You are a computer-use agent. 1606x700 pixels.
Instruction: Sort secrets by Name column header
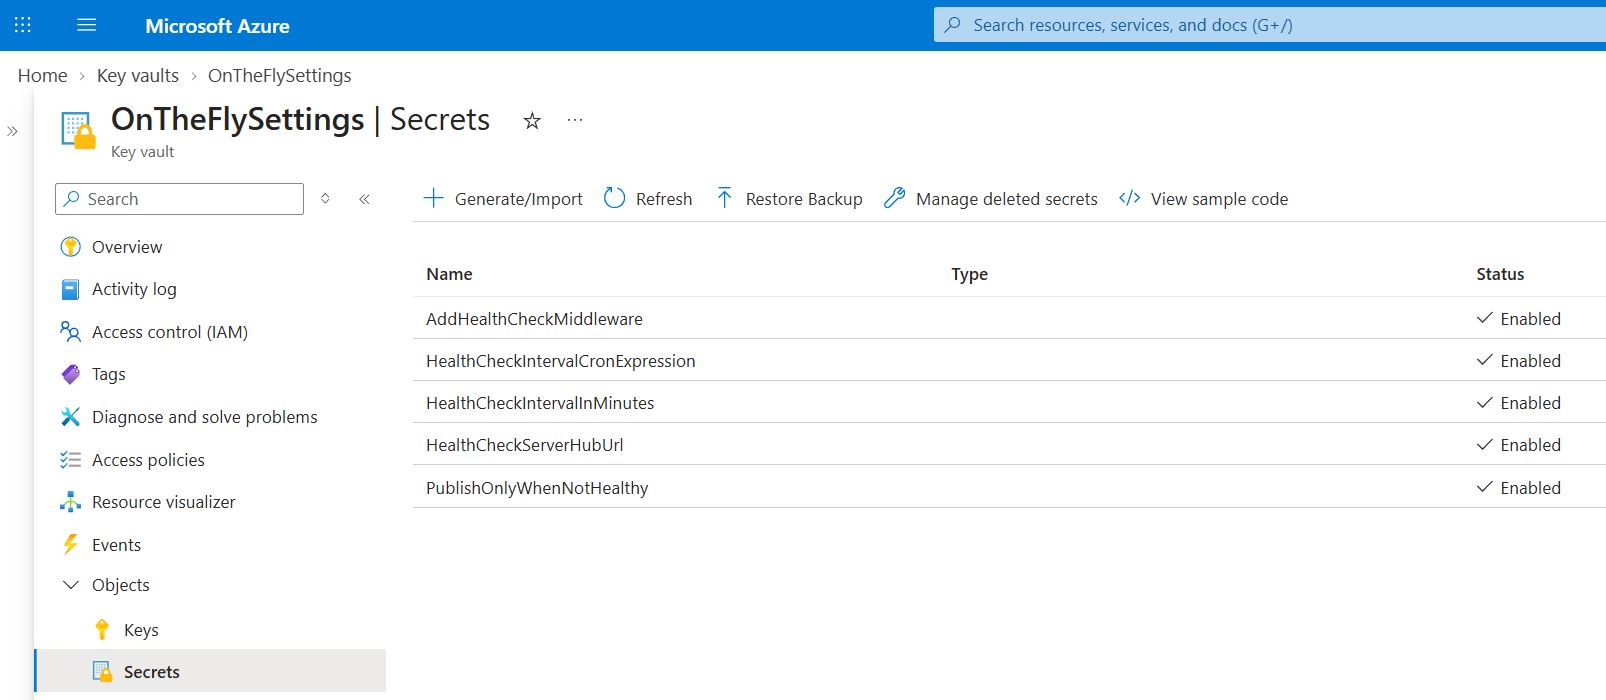click(449, 274)
